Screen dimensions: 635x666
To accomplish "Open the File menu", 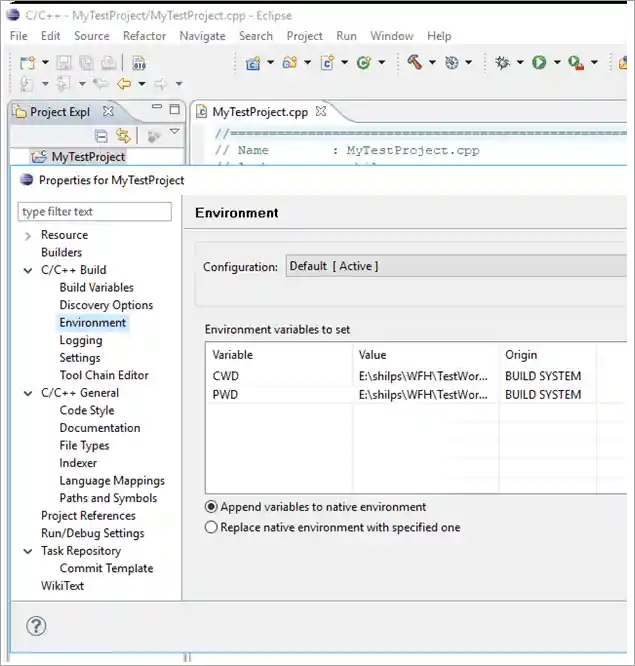I will pos(19,36).
